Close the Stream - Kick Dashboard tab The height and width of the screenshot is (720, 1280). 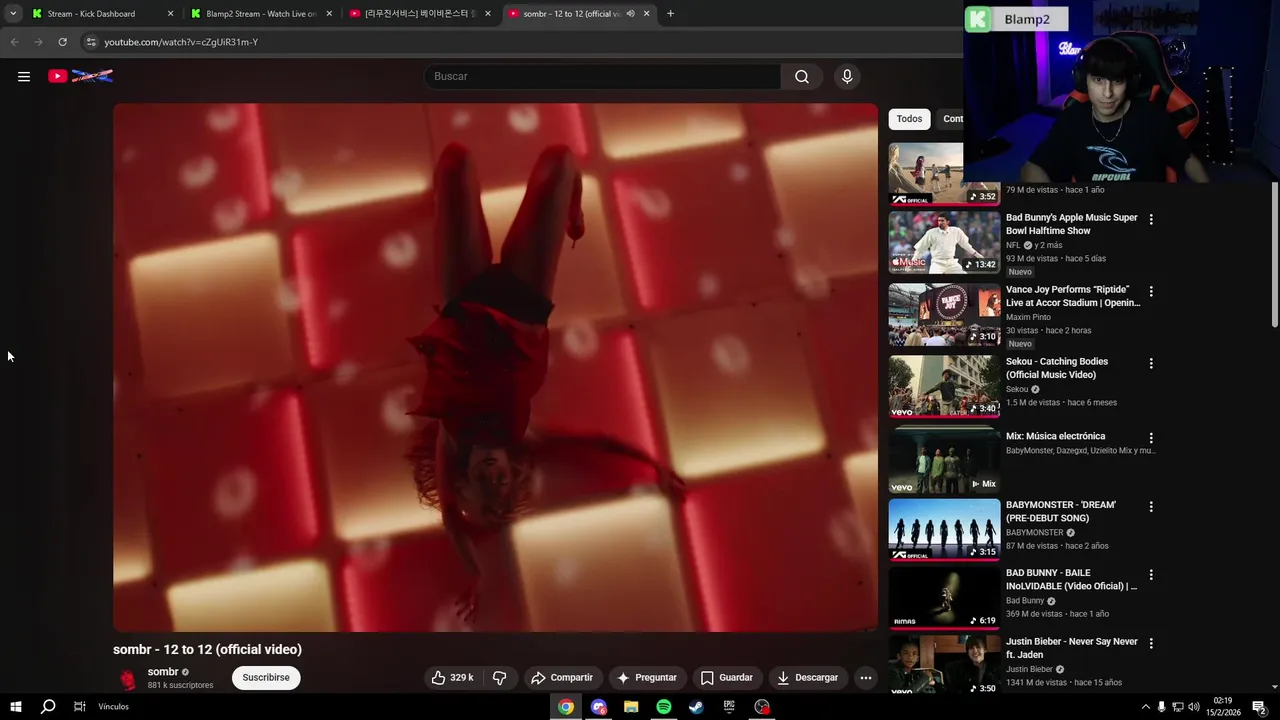[170, 14]
